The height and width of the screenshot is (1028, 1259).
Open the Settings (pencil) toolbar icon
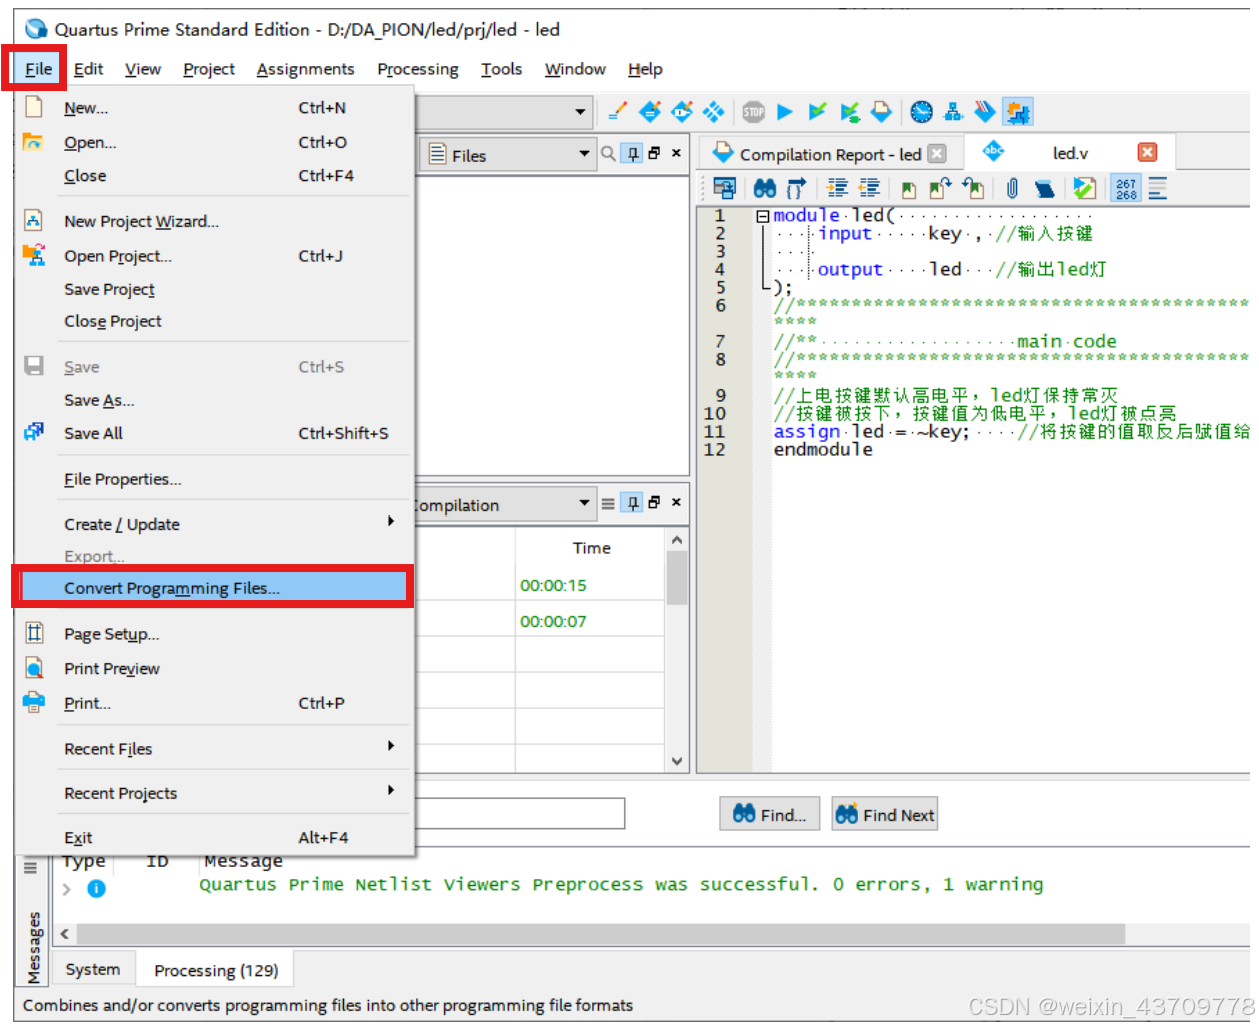(x=617, y=112)
